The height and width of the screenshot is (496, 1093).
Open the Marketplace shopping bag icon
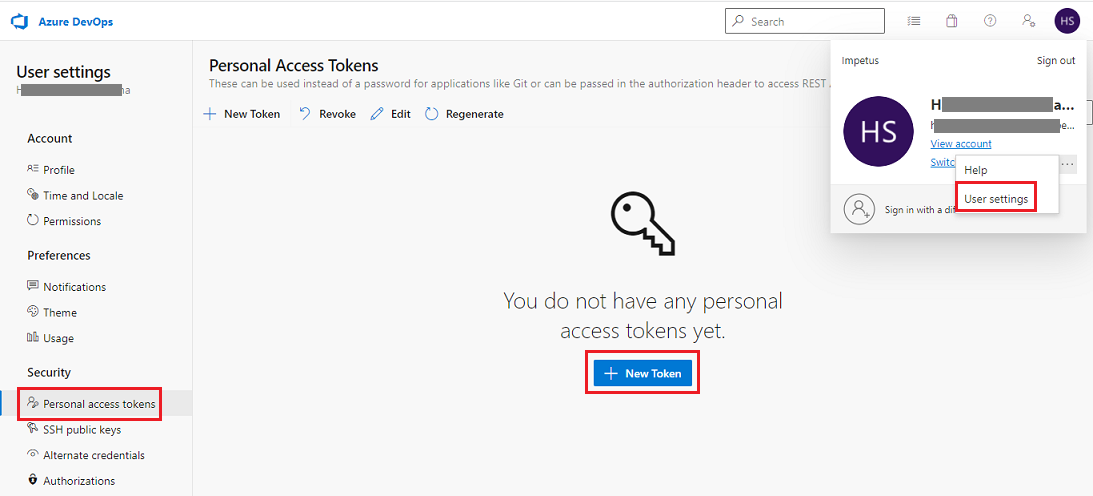click(x=951, y=21)
